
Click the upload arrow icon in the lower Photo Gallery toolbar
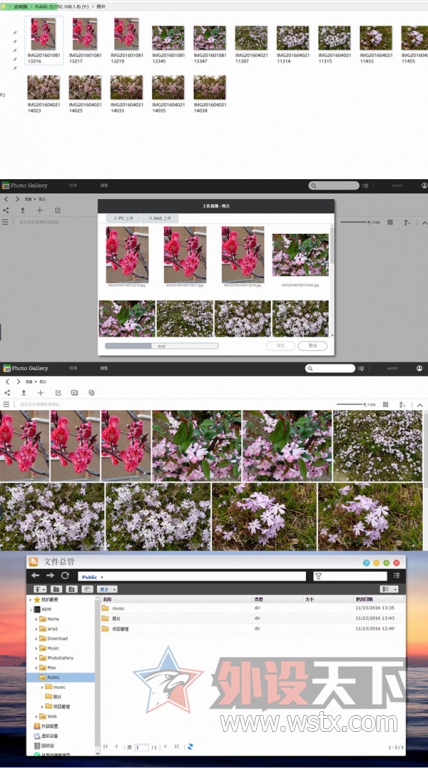click(x=23, y=393)
